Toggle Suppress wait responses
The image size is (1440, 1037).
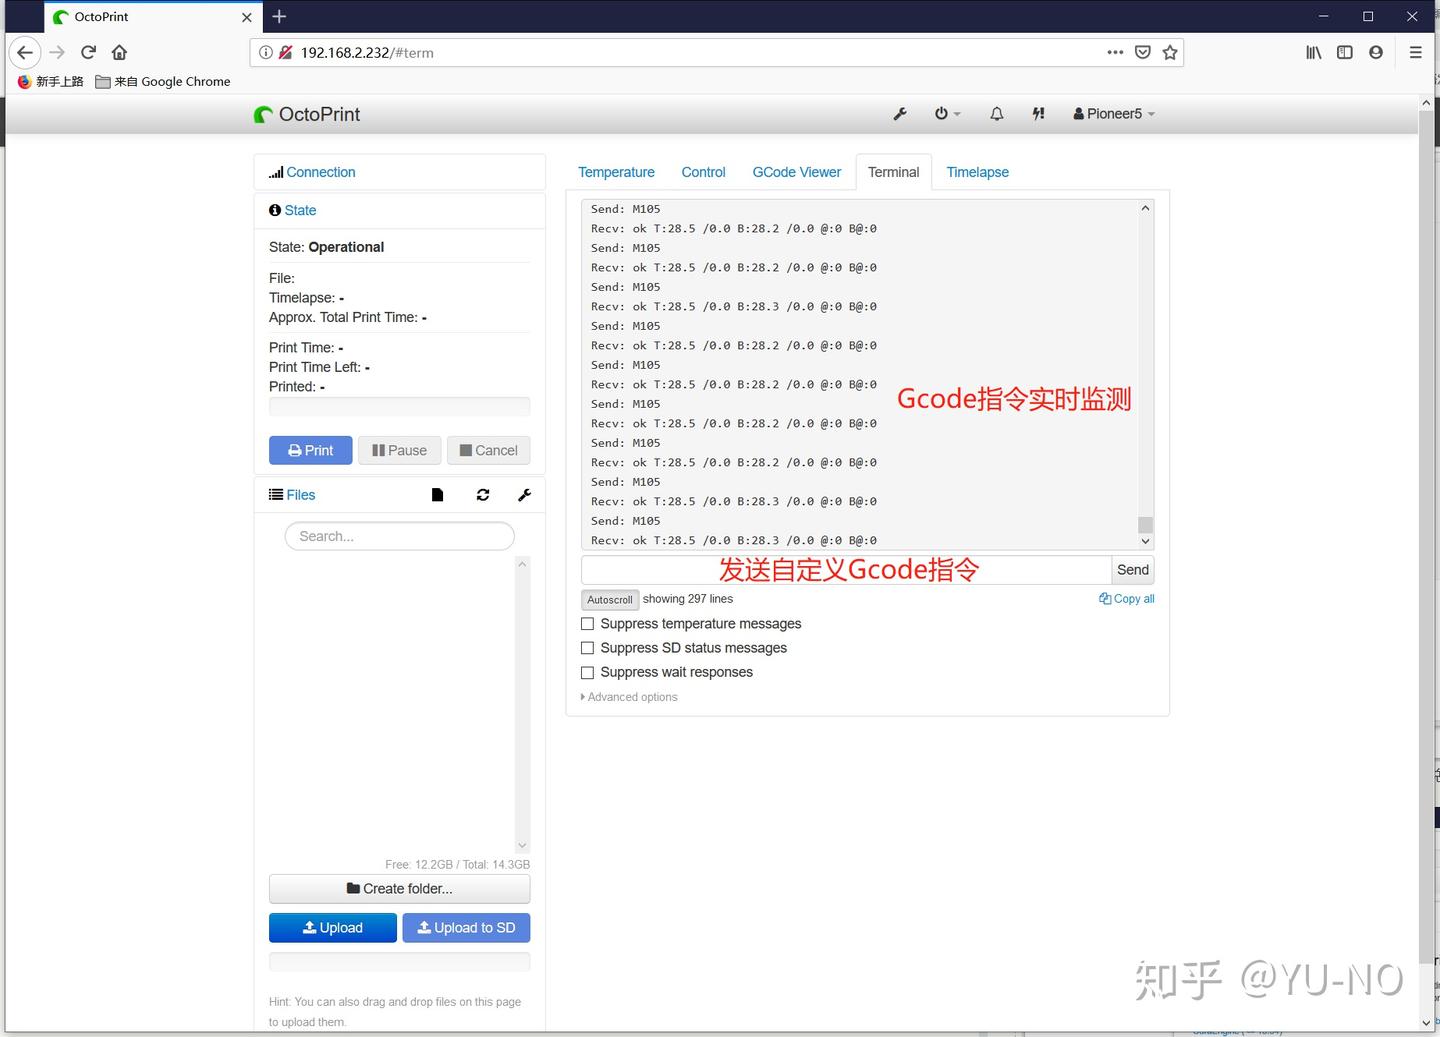[587, 672]
